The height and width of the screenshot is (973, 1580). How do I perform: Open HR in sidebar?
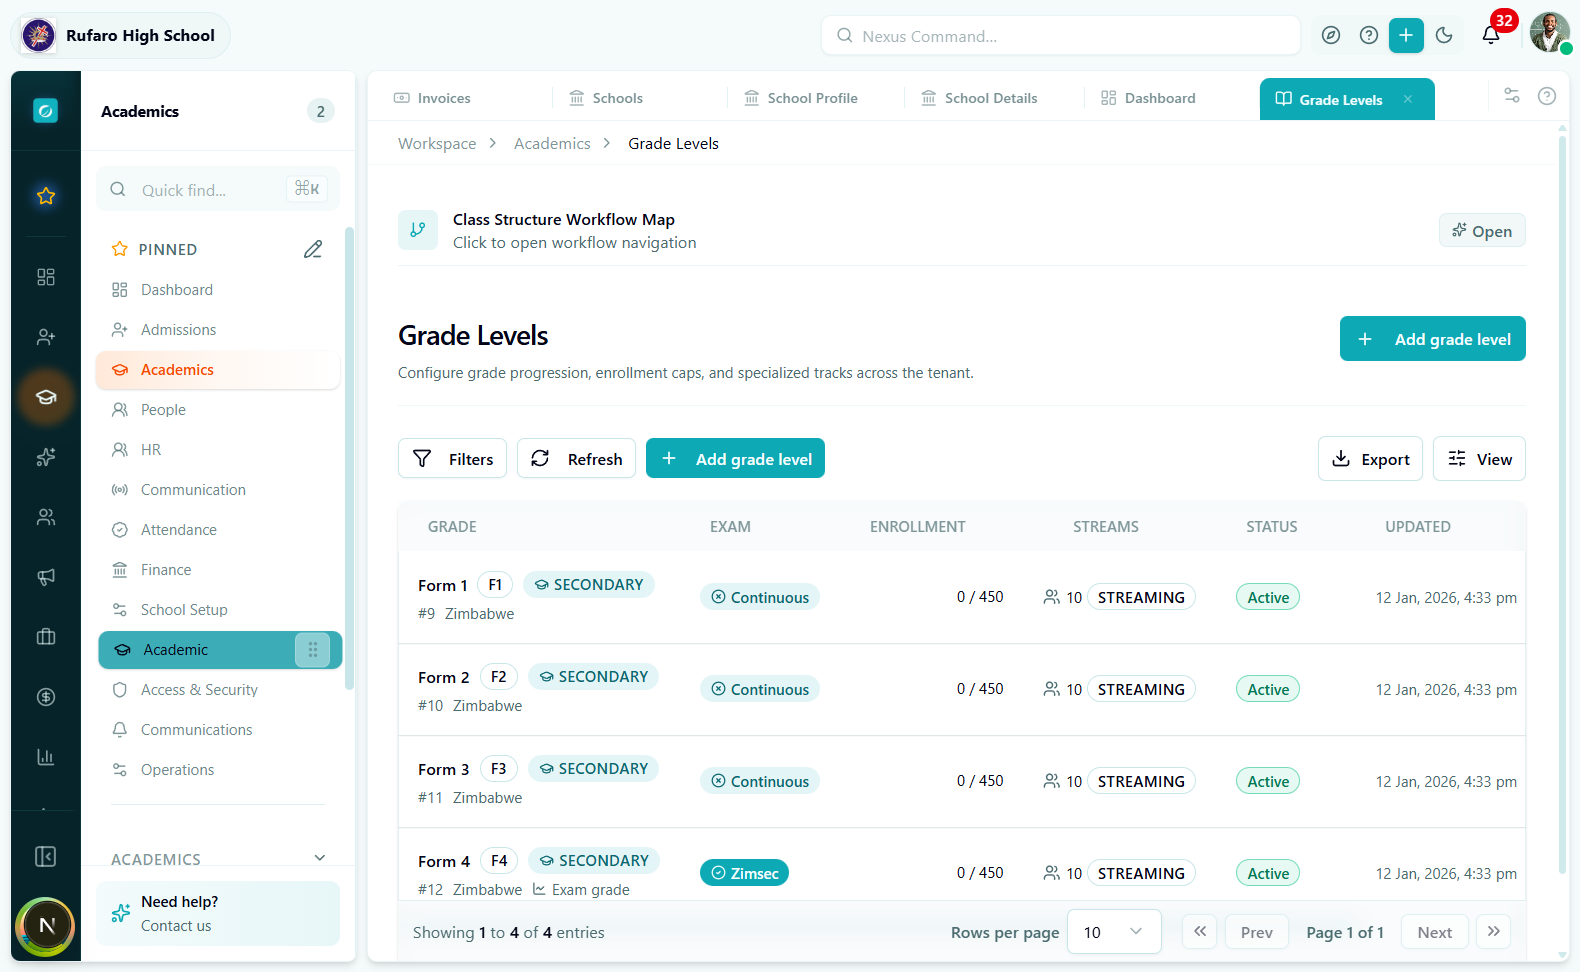pos(218,450)
